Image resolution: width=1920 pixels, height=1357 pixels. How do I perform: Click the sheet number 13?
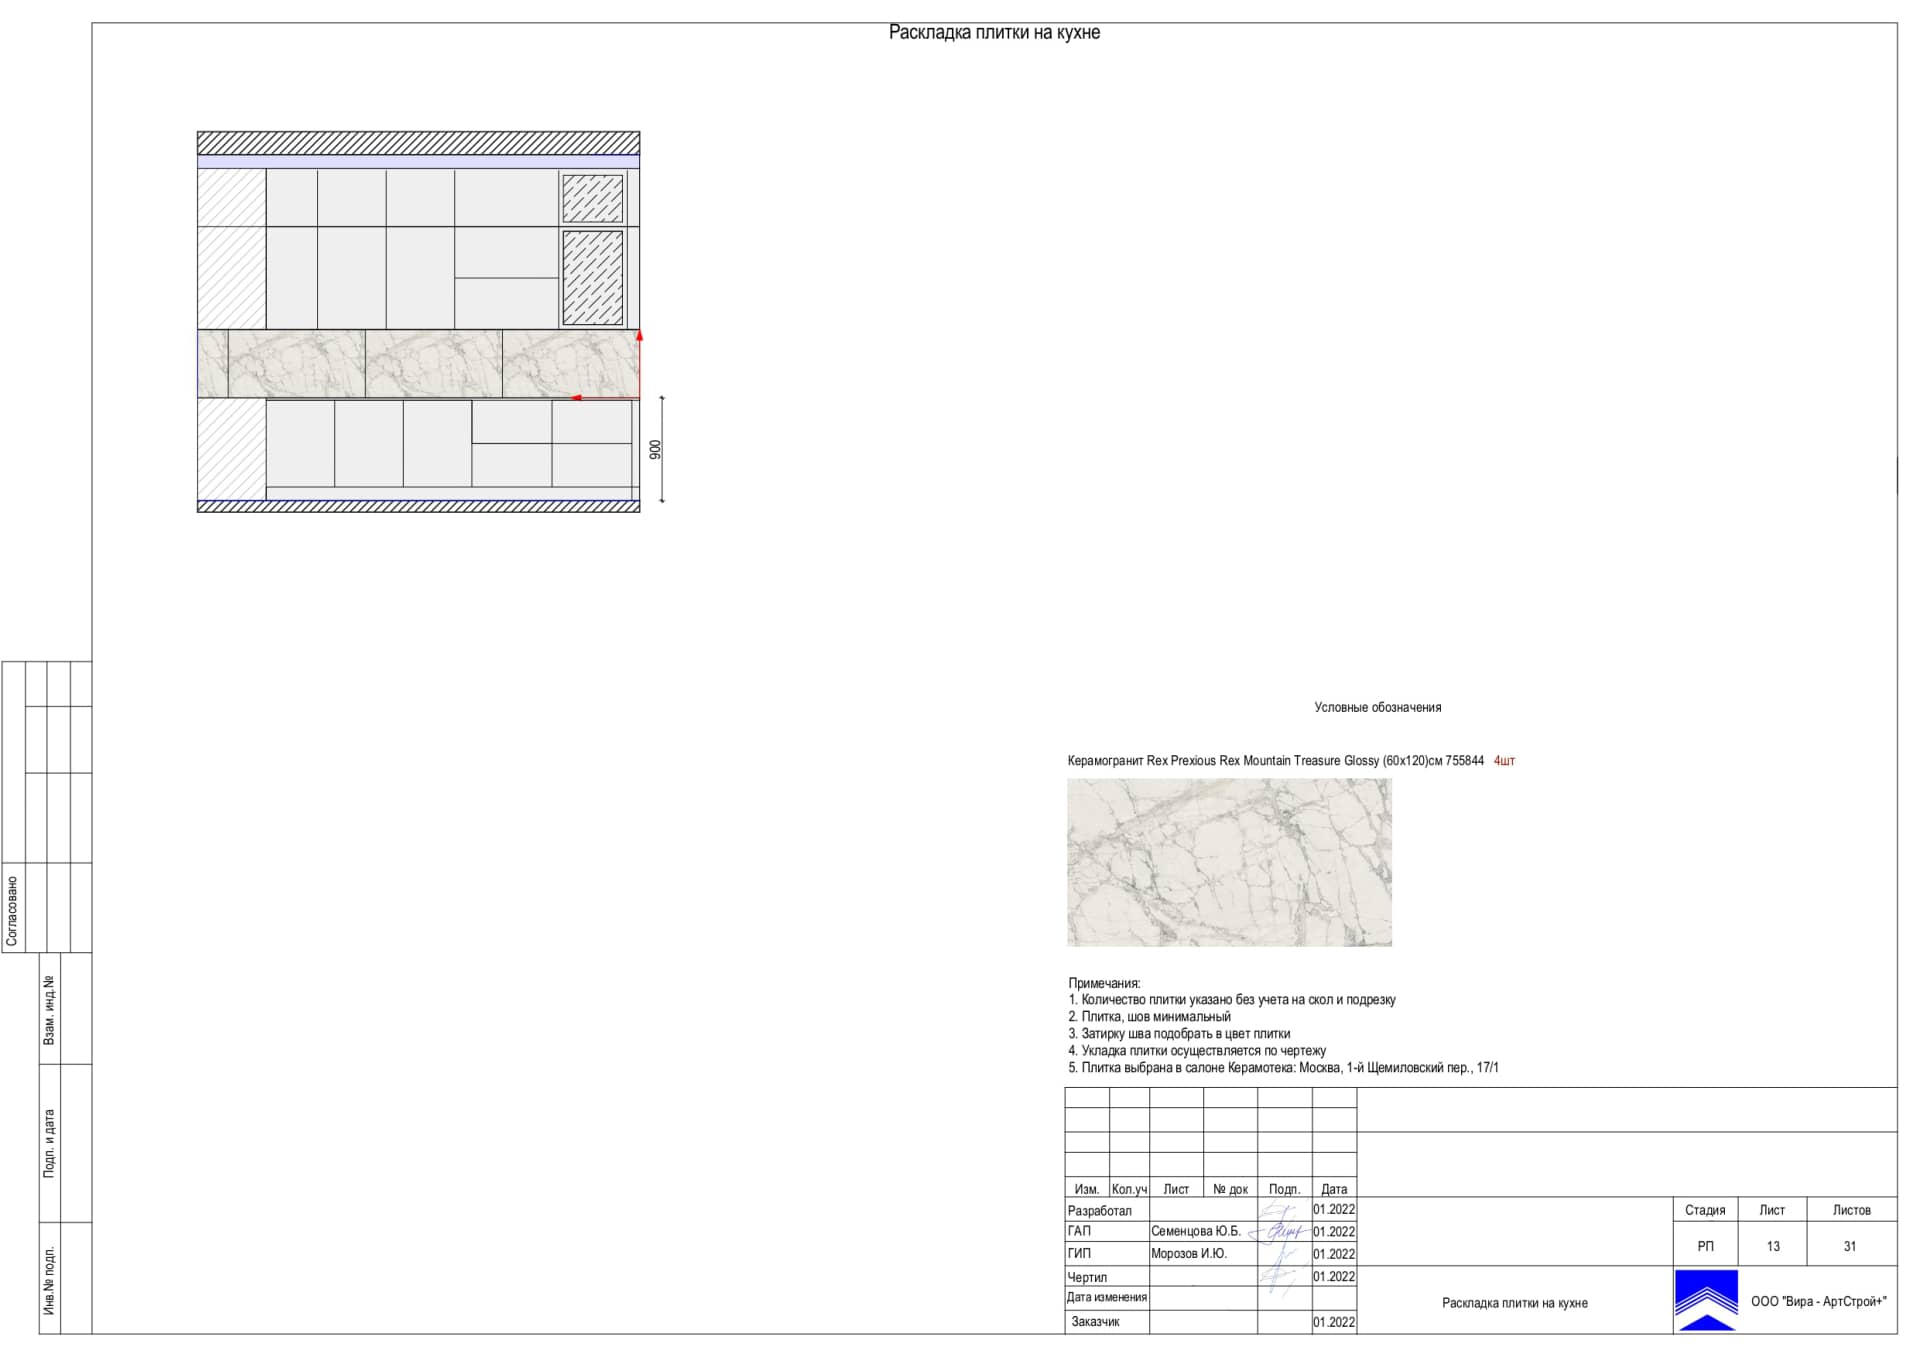(x=1773, y=1247)
